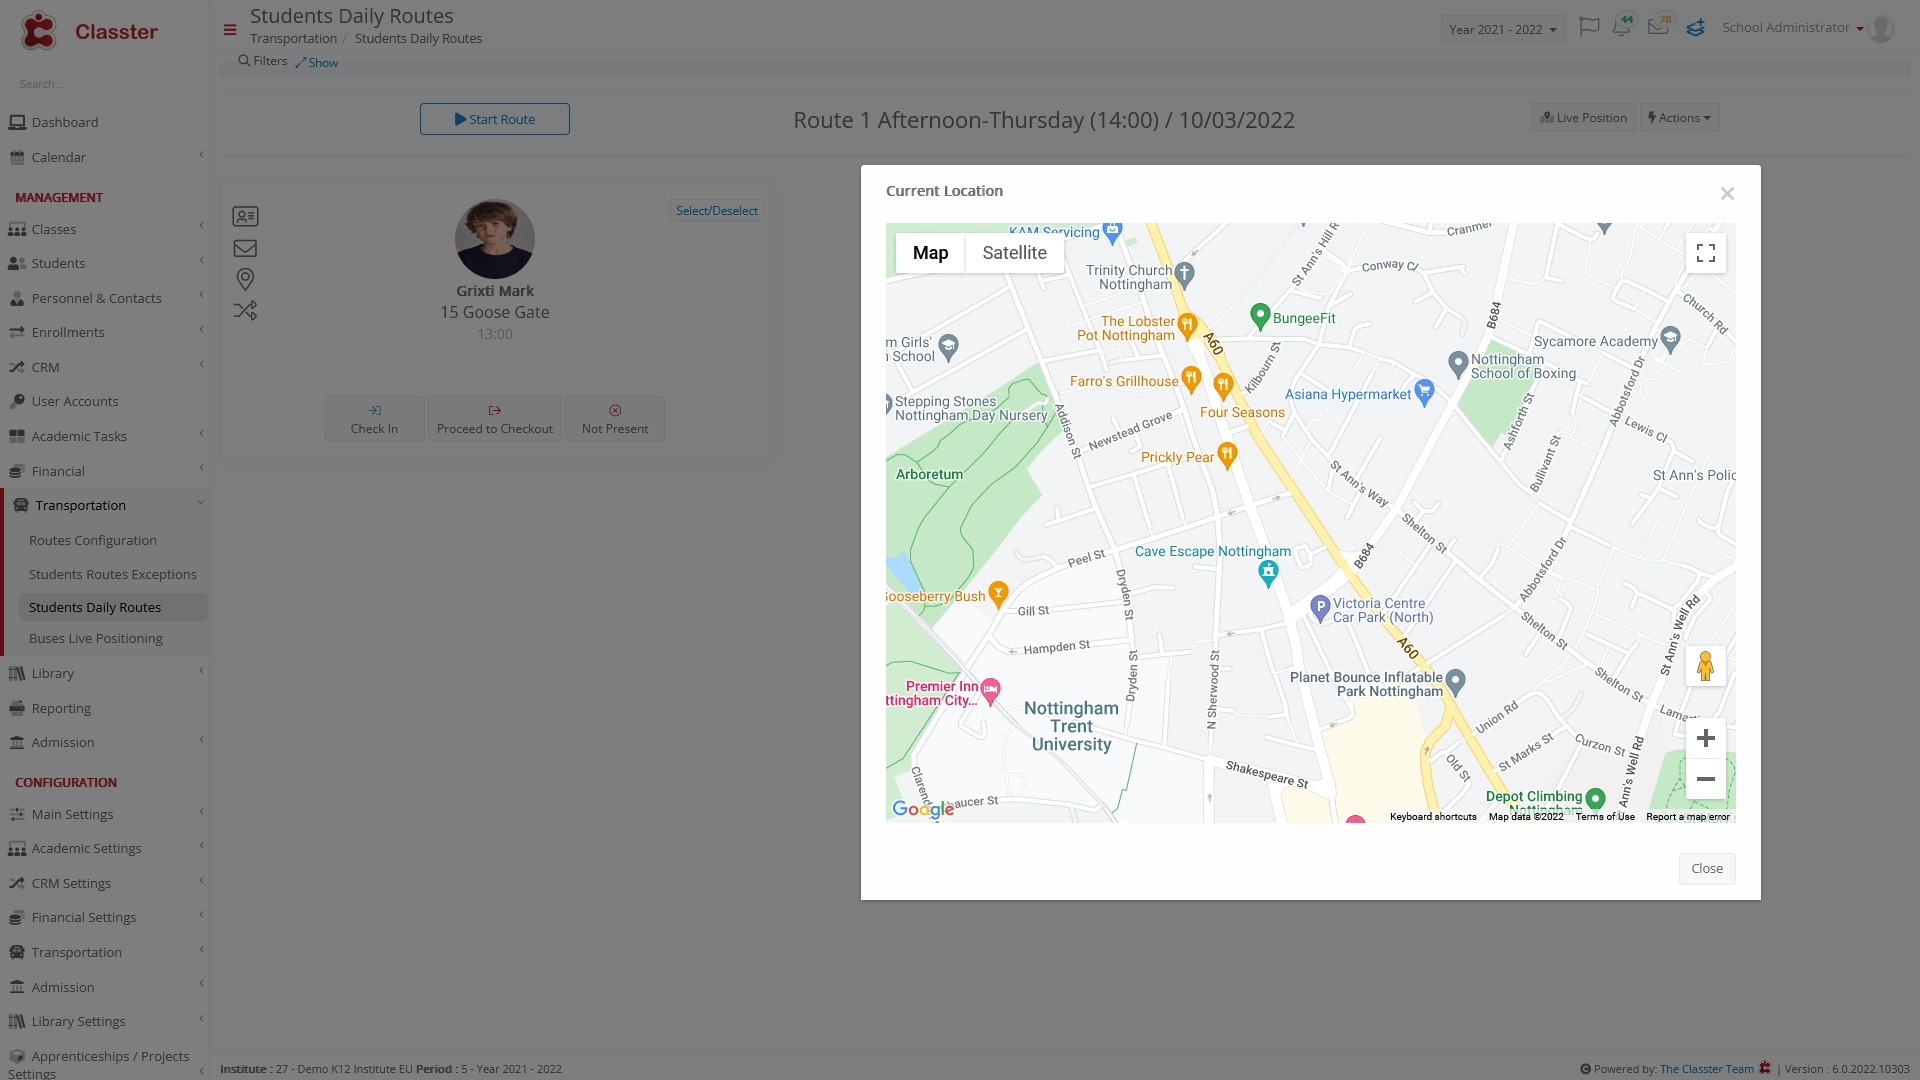Close Current Location dialog with X
Viewport: 1920px width, 1080px height.
click(x=1727, y=194)
